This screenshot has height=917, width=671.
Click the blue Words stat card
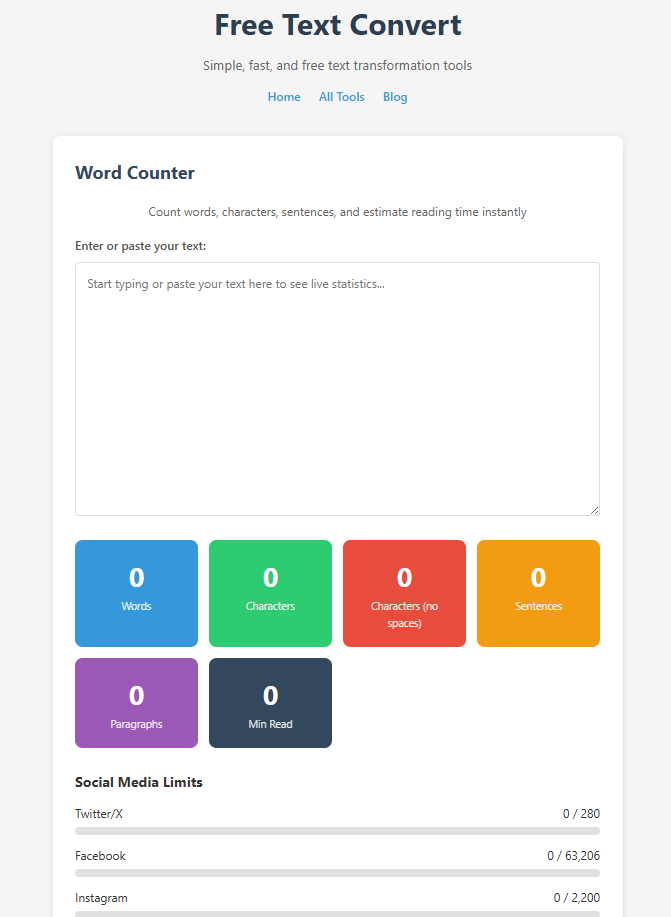point(136,593)
